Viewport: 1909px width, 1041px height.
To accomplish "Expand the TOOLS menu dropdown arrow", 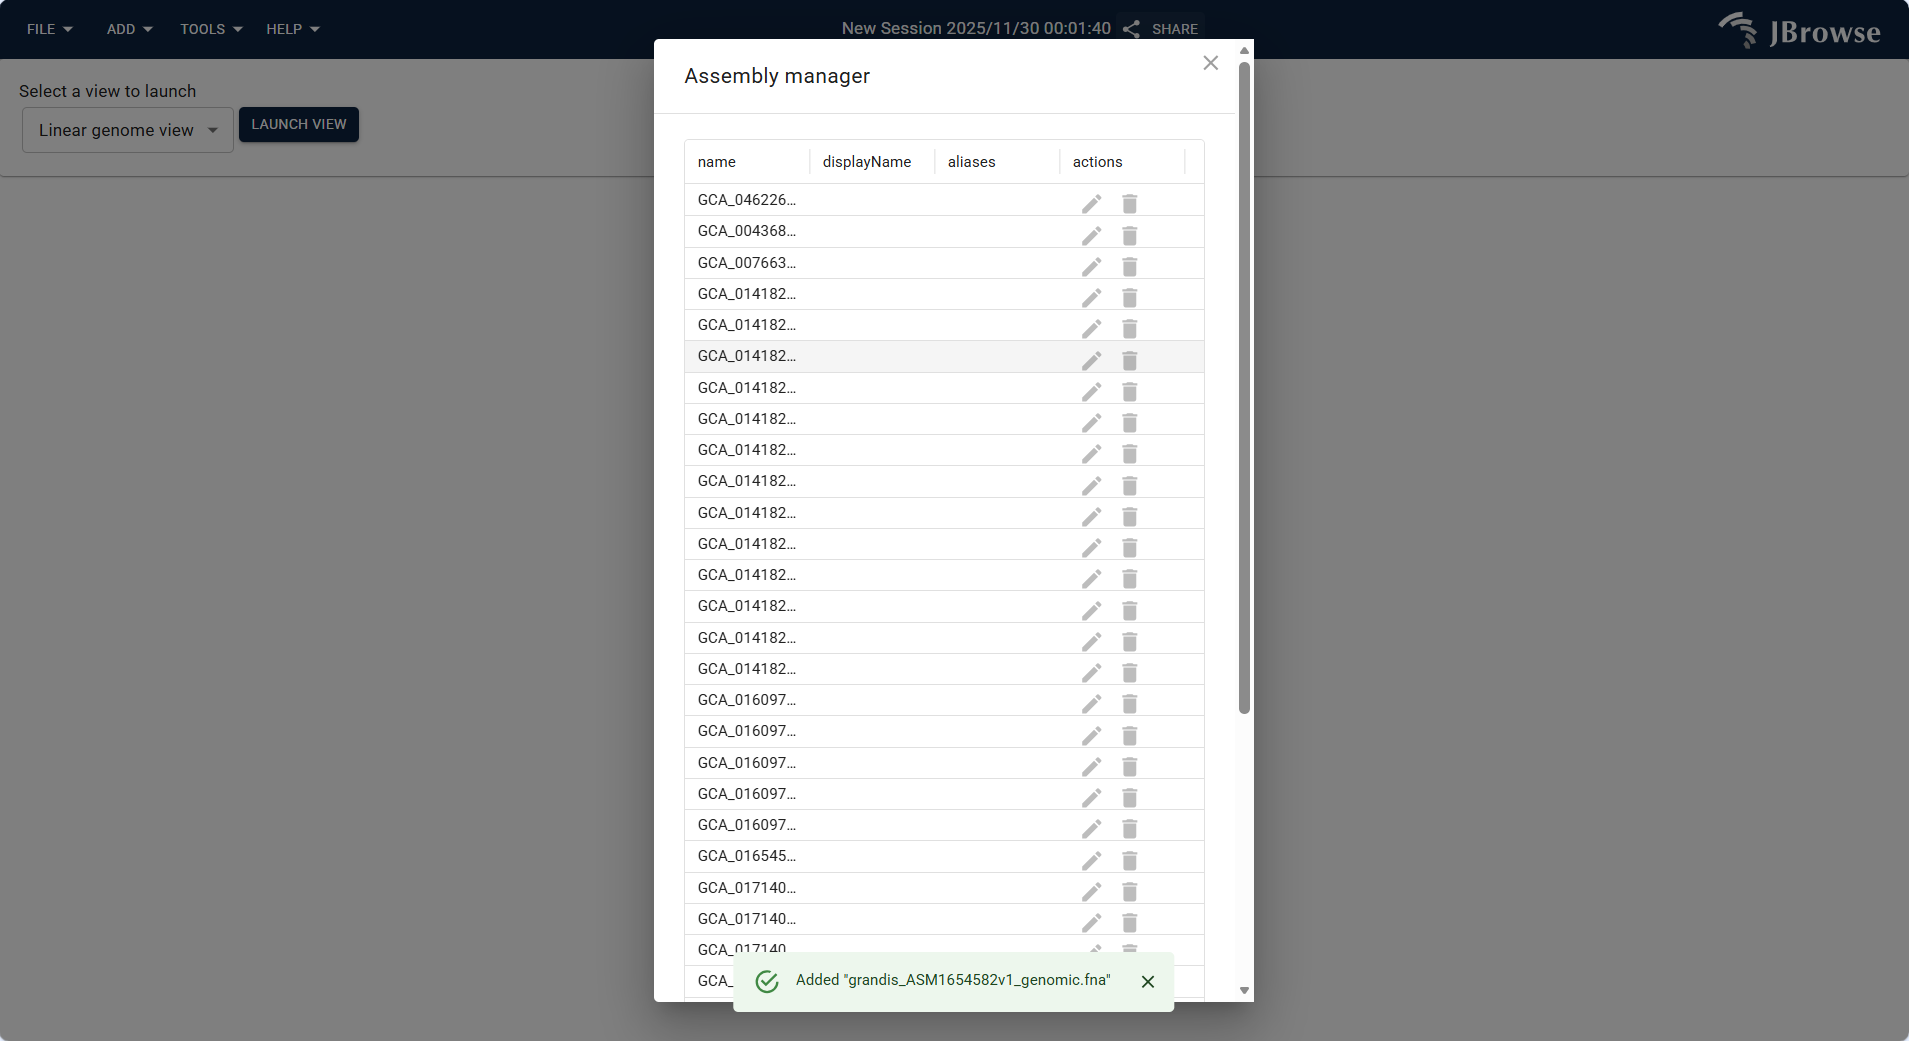I will pos(237,29).
